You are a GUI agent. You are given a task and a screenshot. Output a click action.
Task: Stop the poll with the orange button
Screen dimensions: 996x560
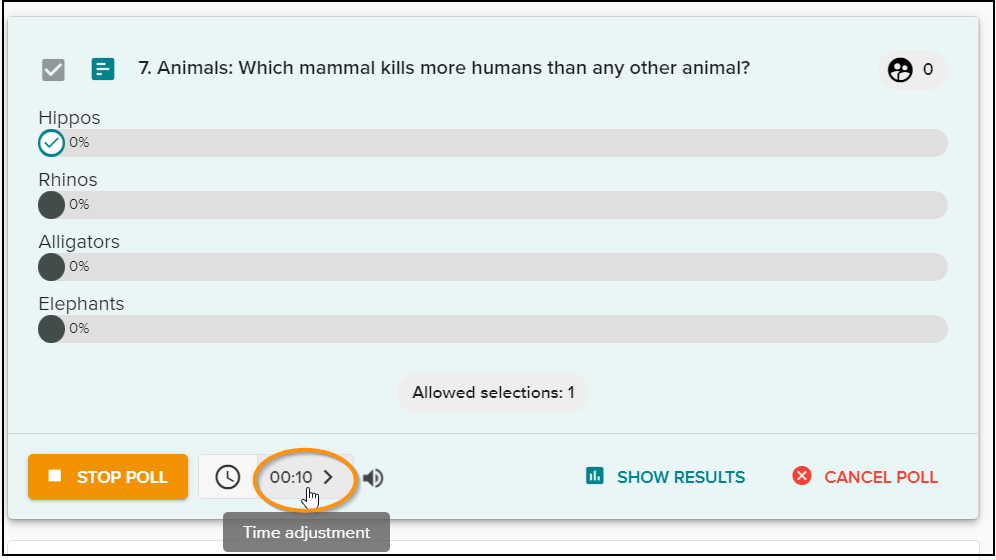pos(108,476)
